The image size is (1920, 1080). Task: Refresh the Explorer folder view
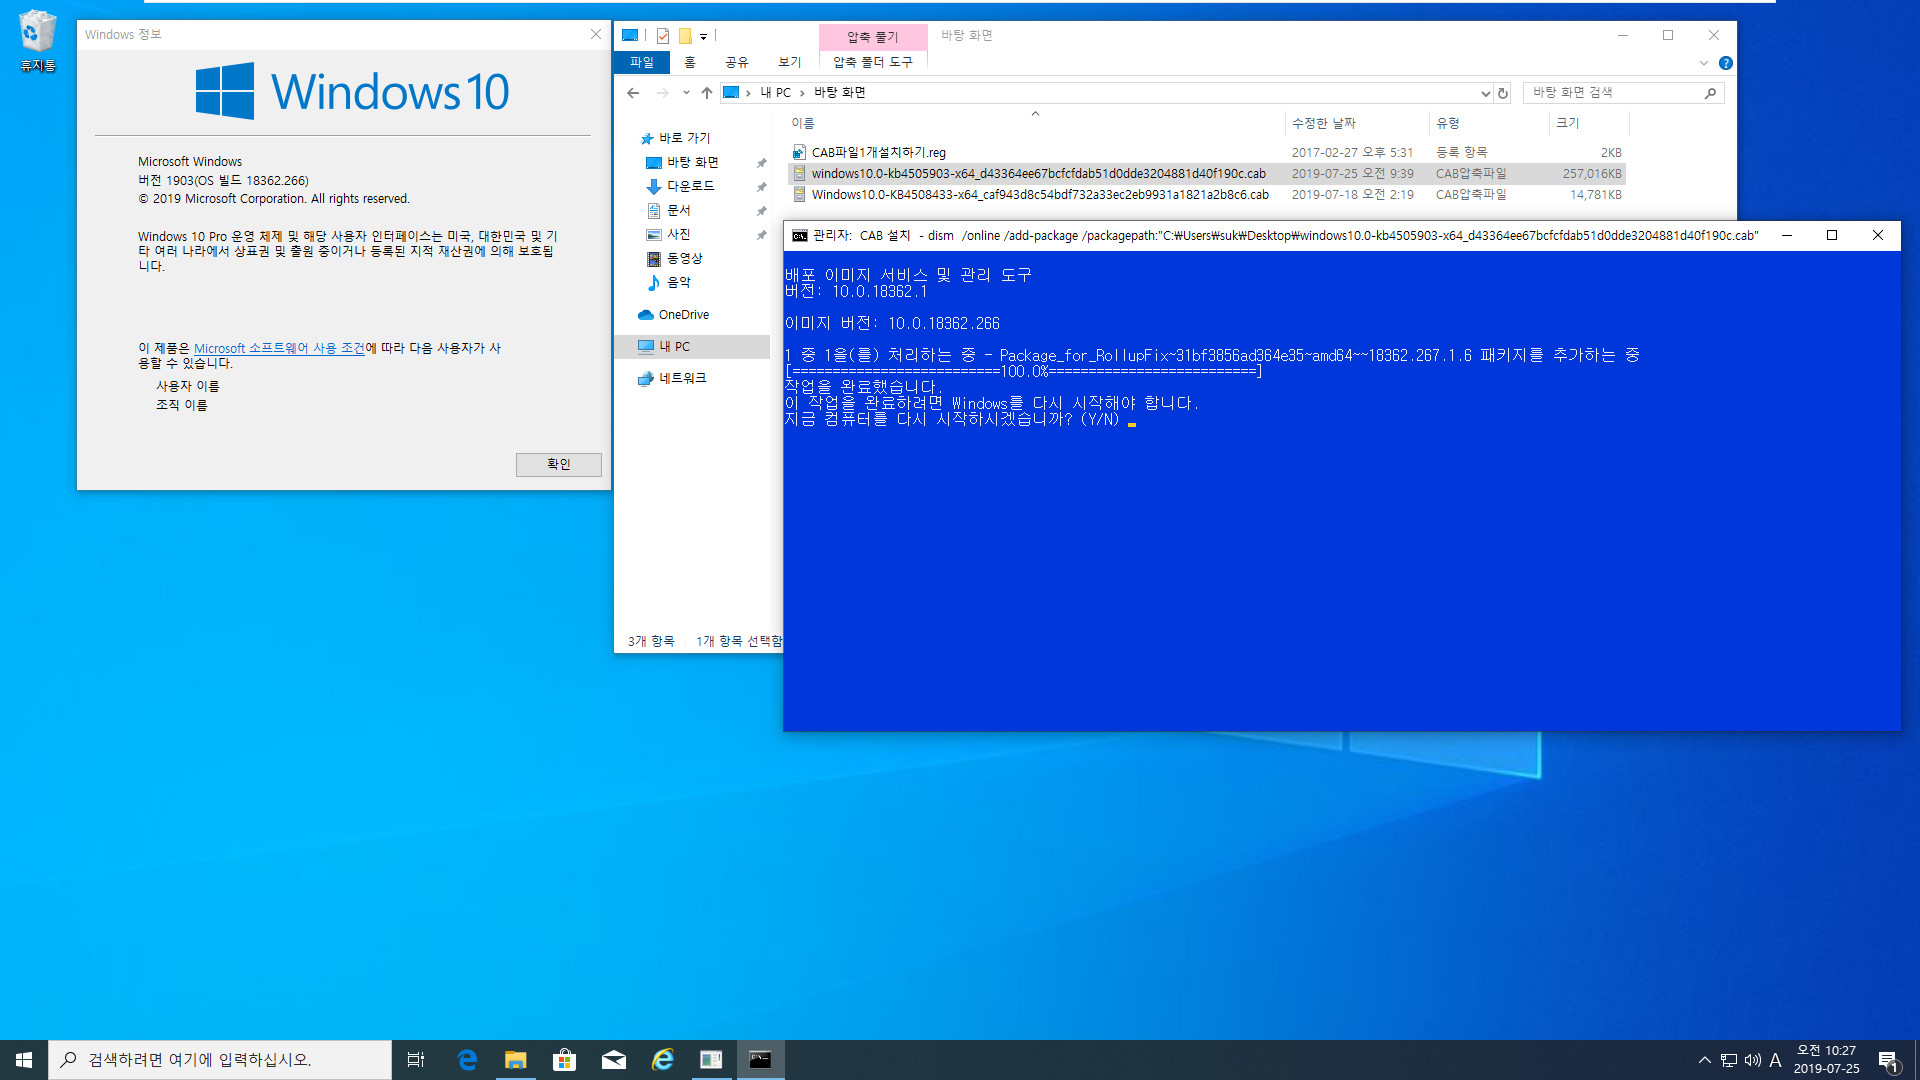pos(1503,93)
